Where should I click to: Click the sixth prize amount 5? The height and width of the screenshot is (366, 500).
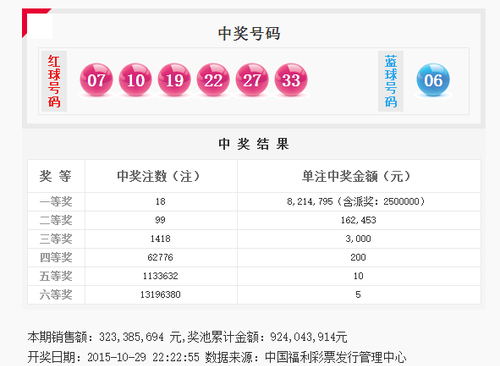(x=358, y=295)
